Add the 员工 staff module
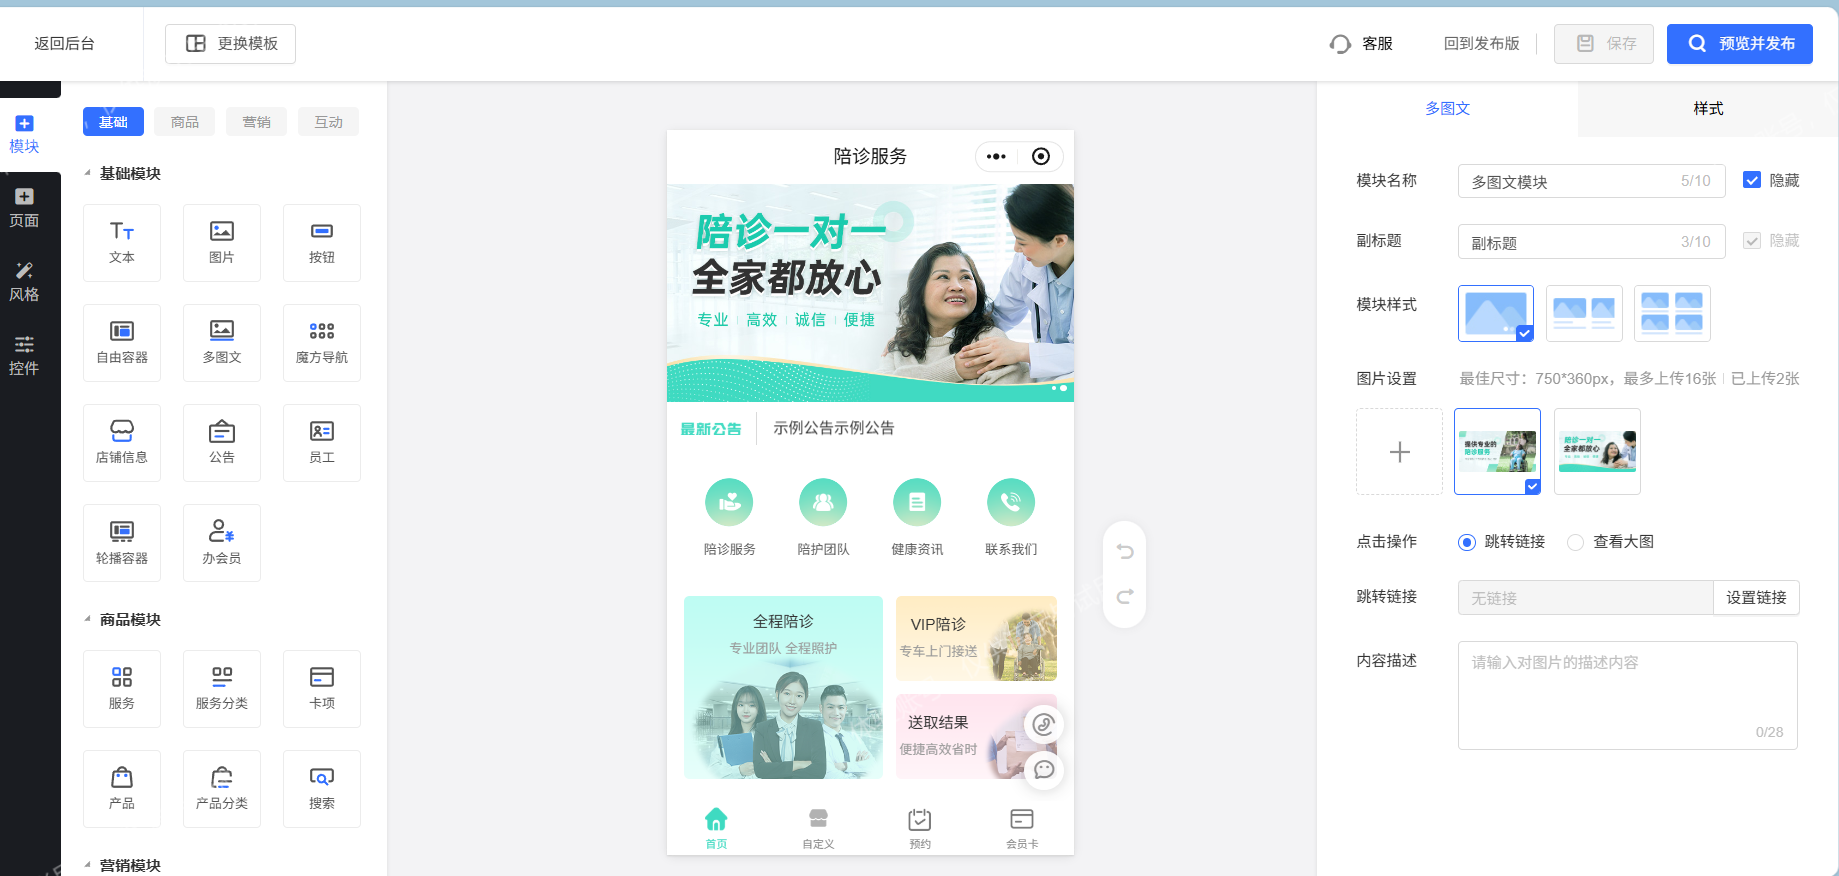Viewport: 1839px width, 876px height. [322, 443]
